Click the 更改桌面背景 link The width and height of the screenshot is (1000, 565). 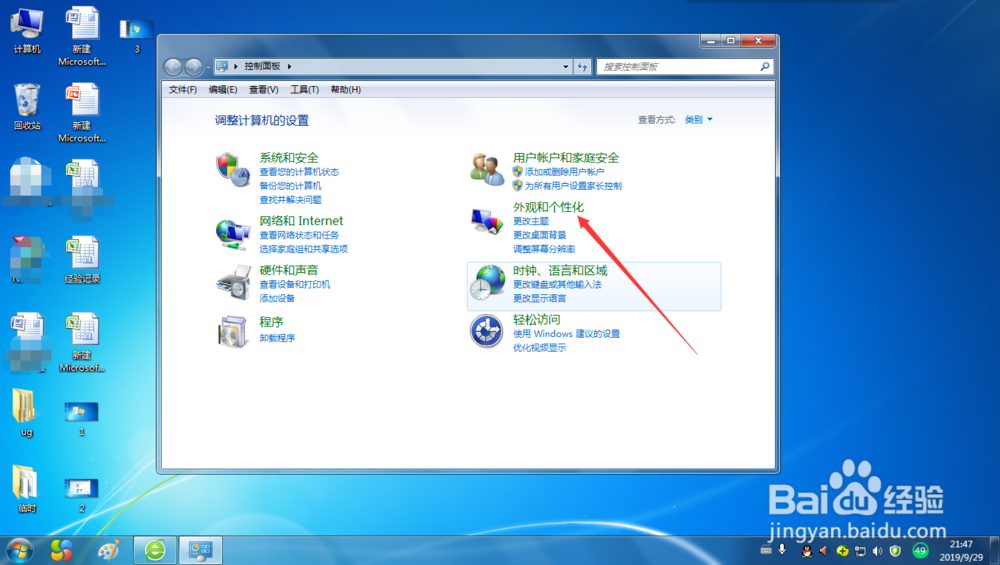tap(540, 235)
